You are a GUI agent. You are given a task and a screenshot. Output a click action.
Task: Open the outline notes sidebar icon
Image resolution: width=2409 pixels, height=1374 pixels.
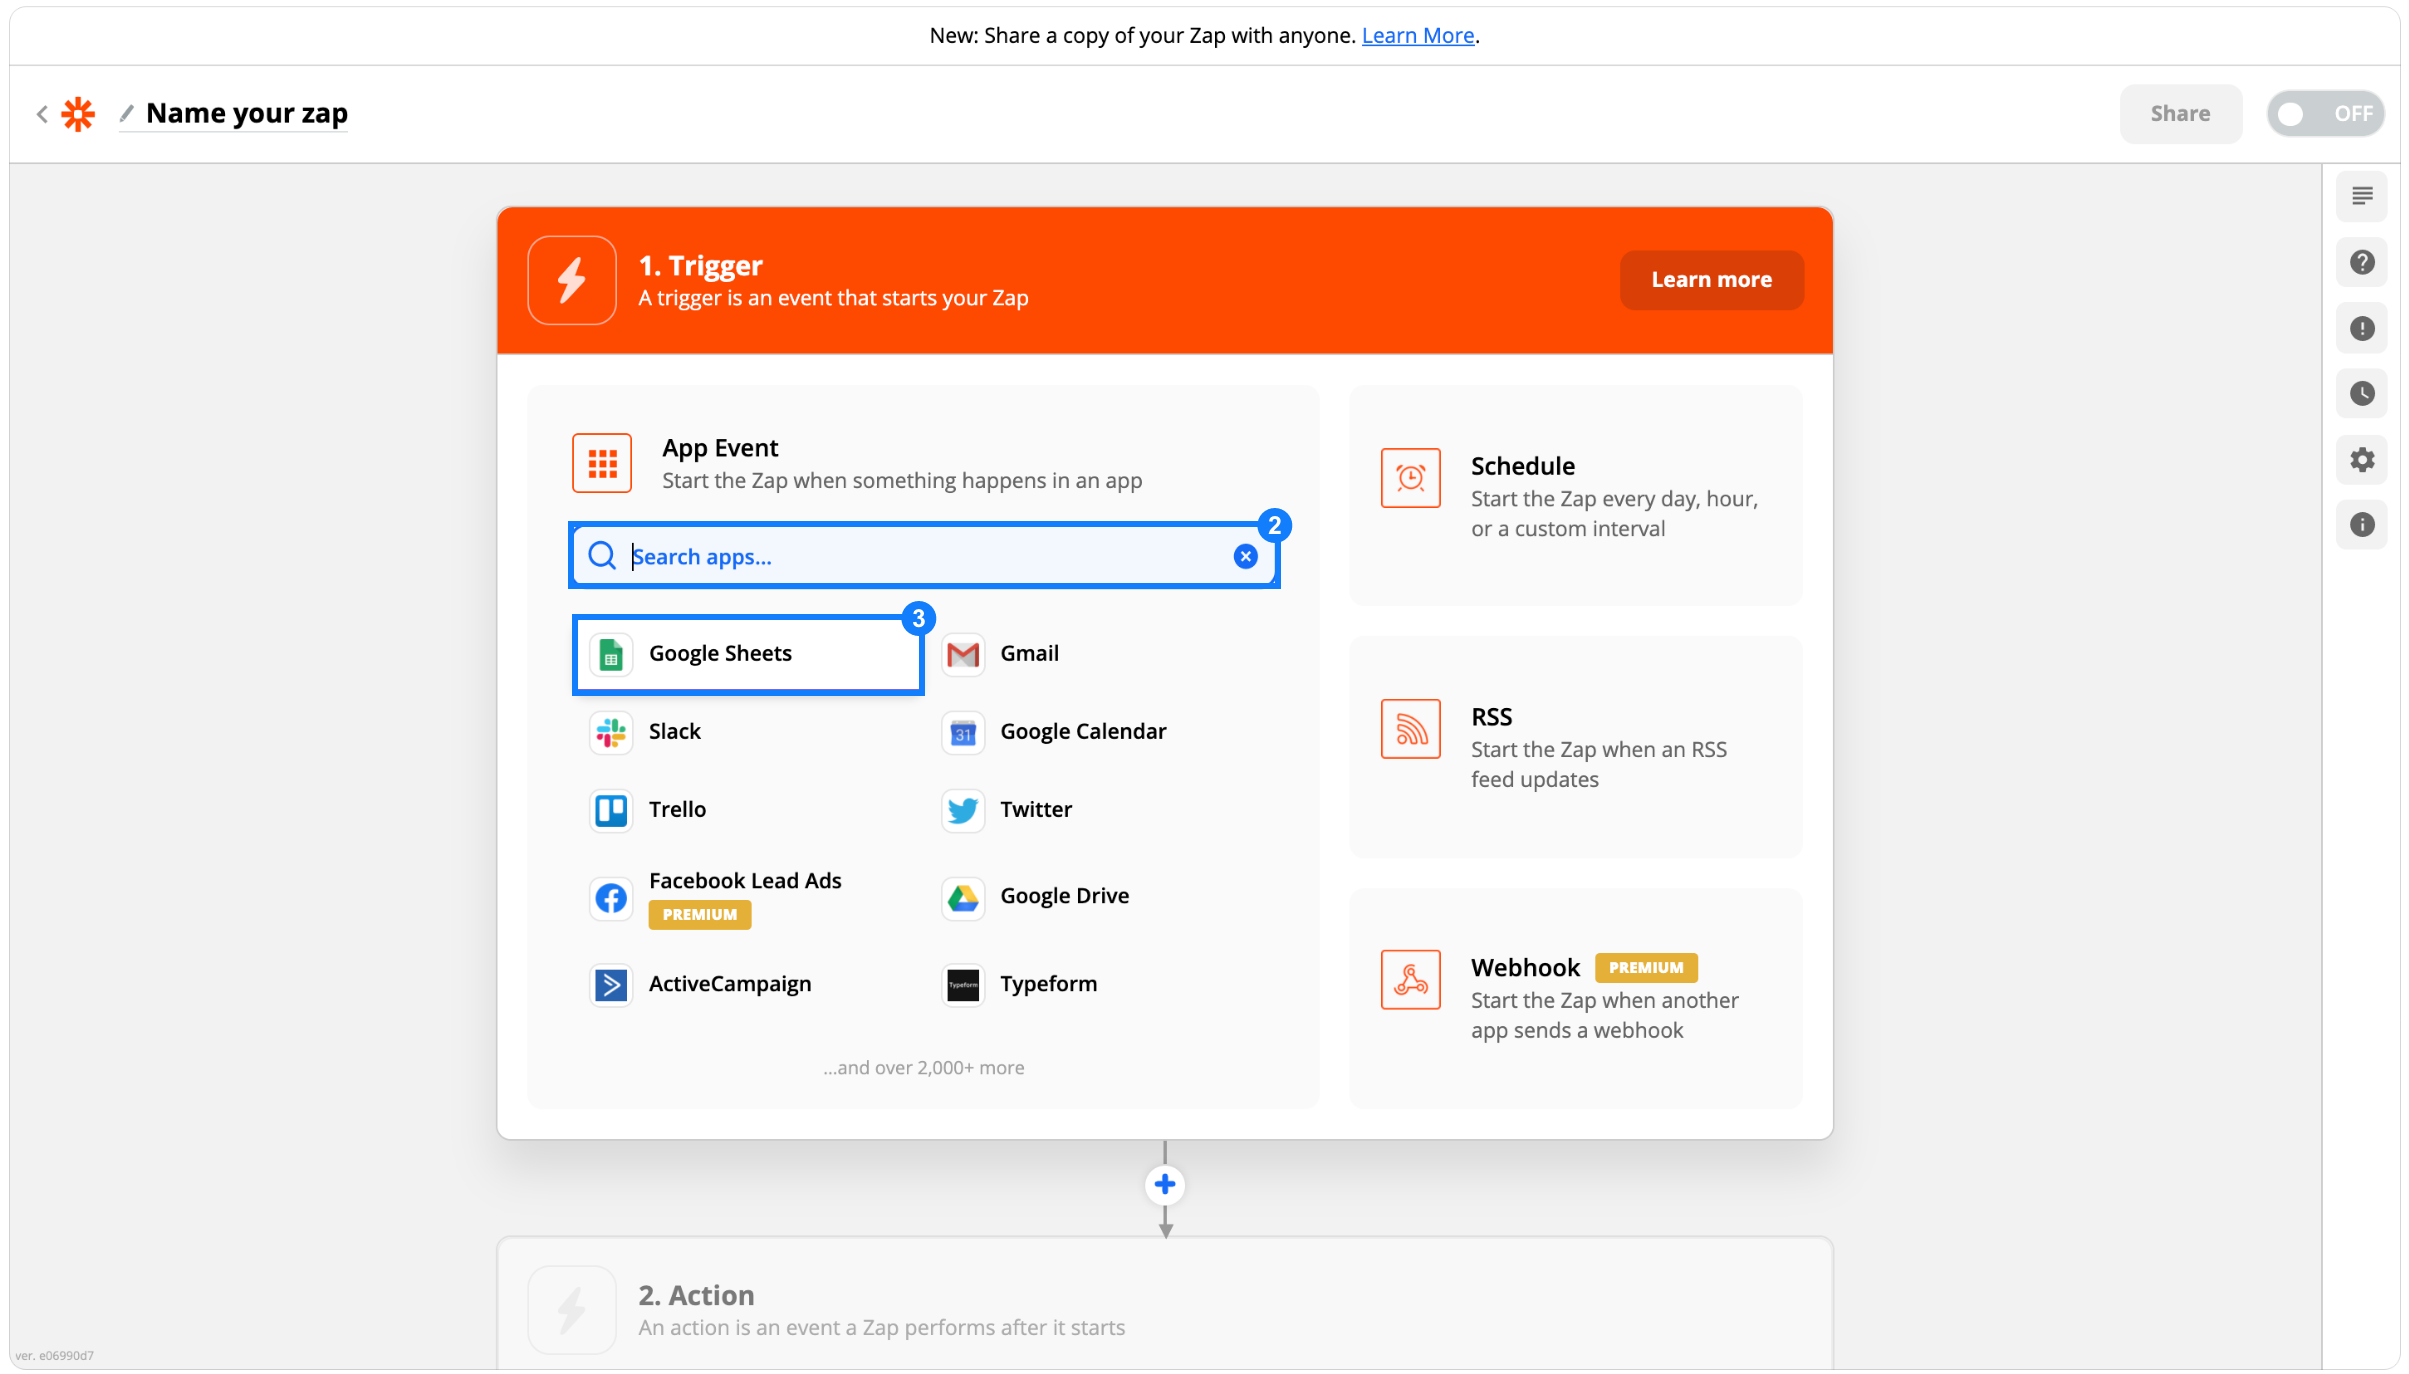(2362, 196)
